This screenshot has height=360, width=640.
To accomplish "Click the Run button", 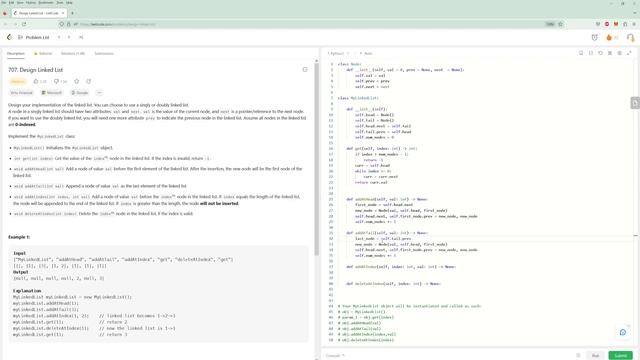I will [x=596, y=356].
